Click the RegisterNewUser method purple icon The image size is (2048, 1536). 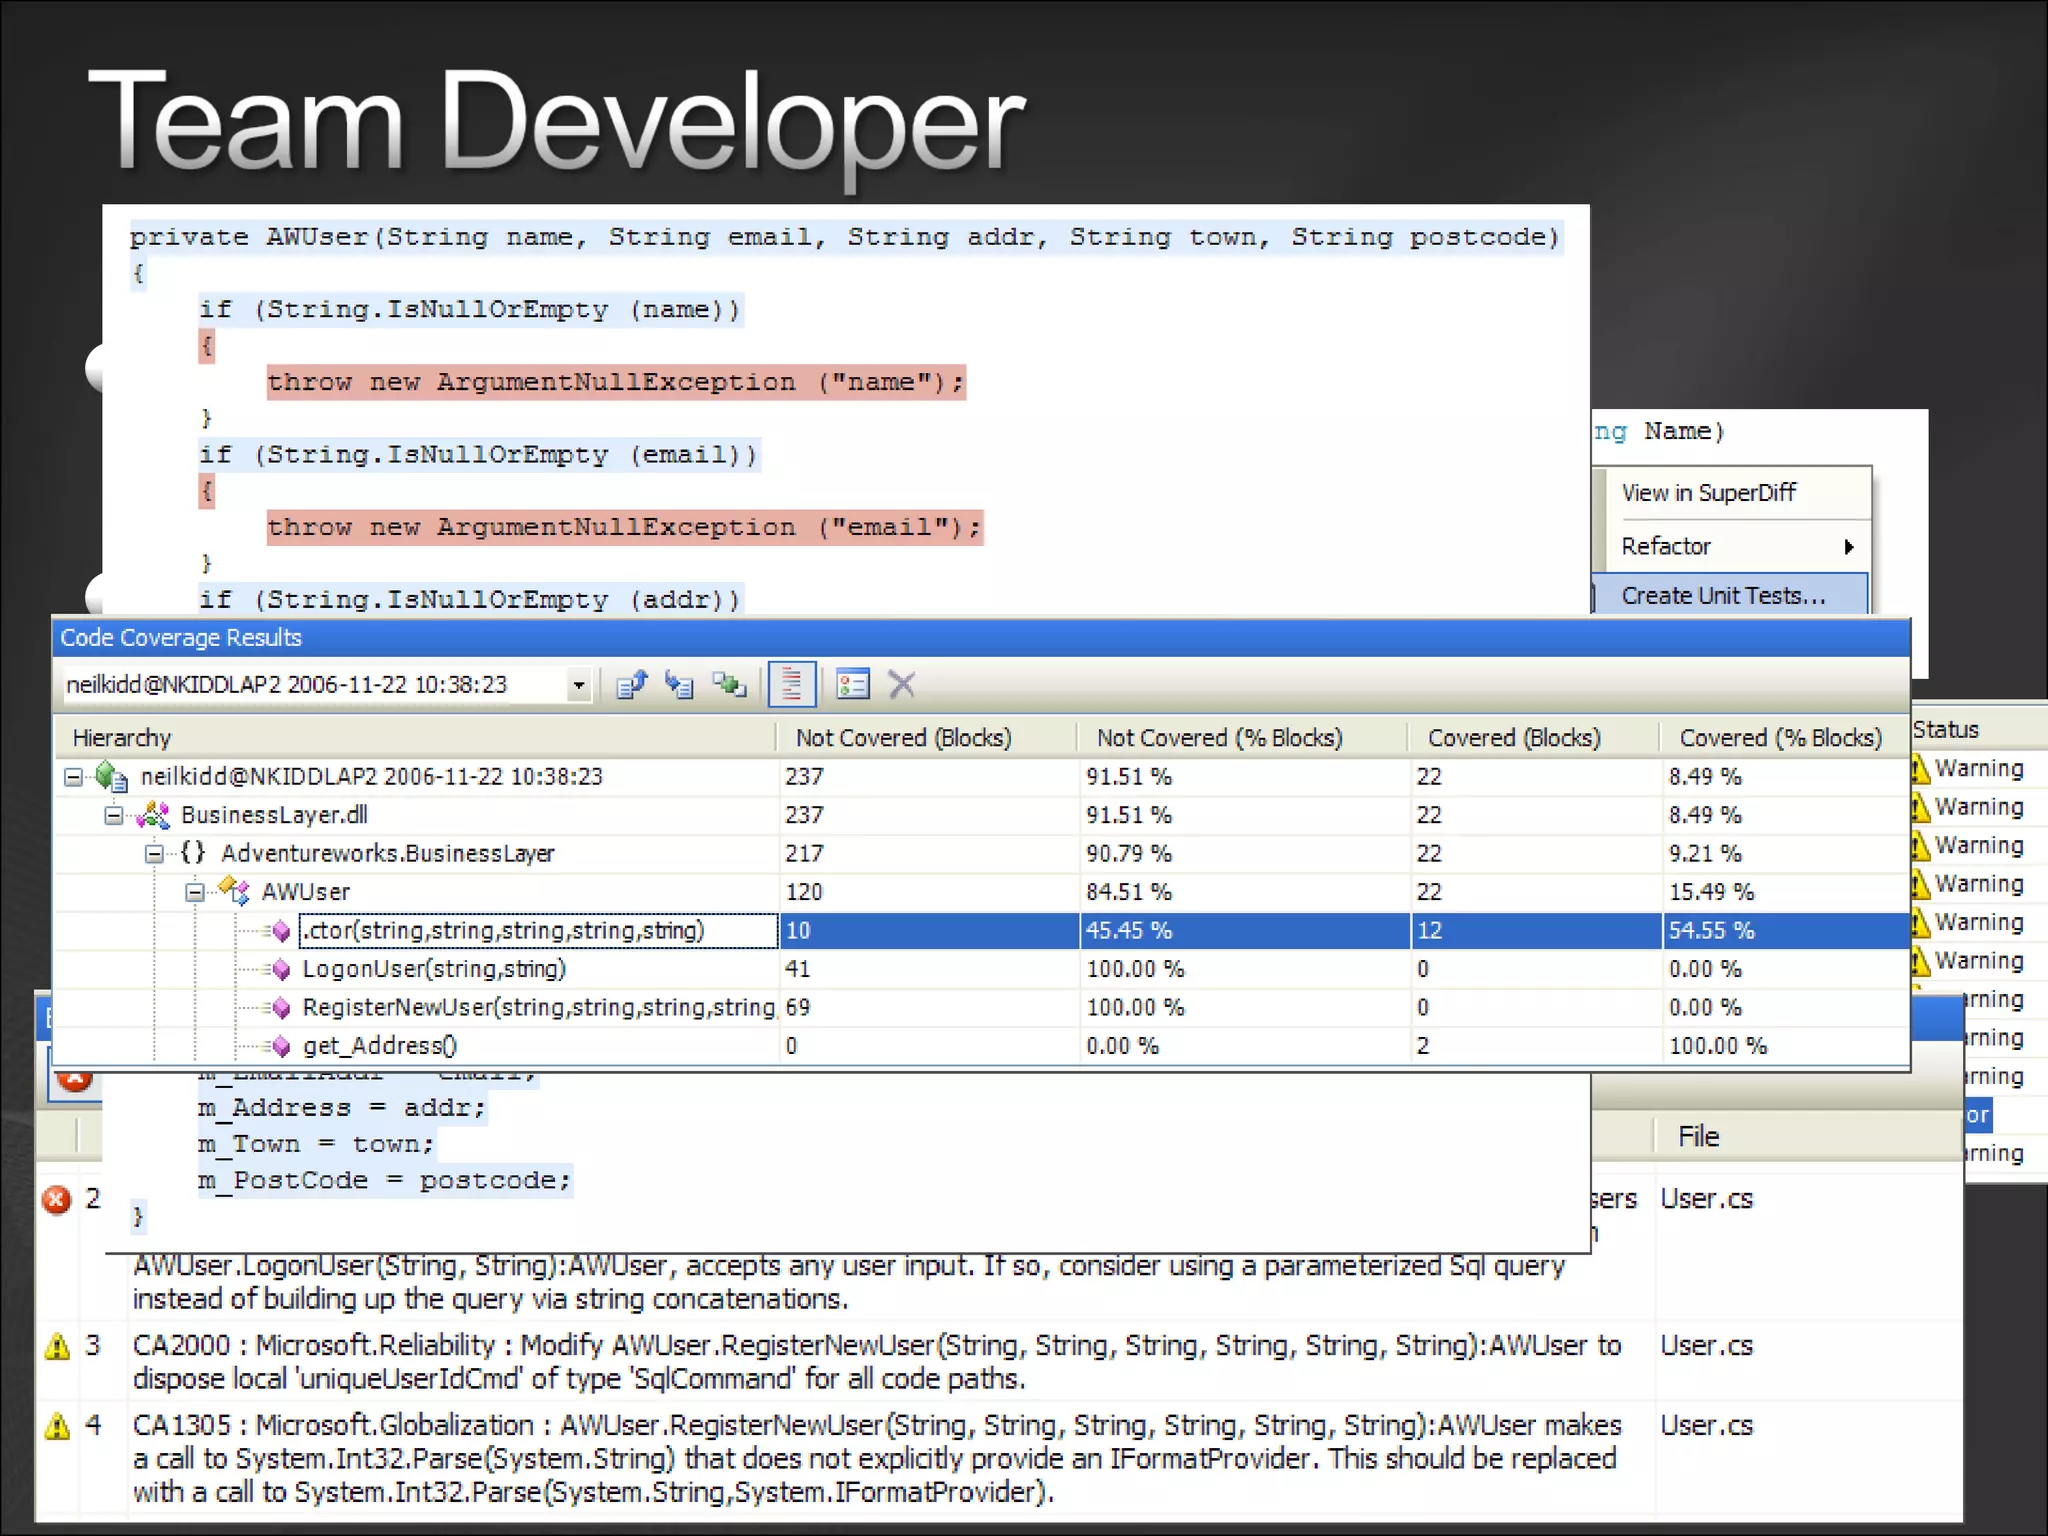point(281,1007)
